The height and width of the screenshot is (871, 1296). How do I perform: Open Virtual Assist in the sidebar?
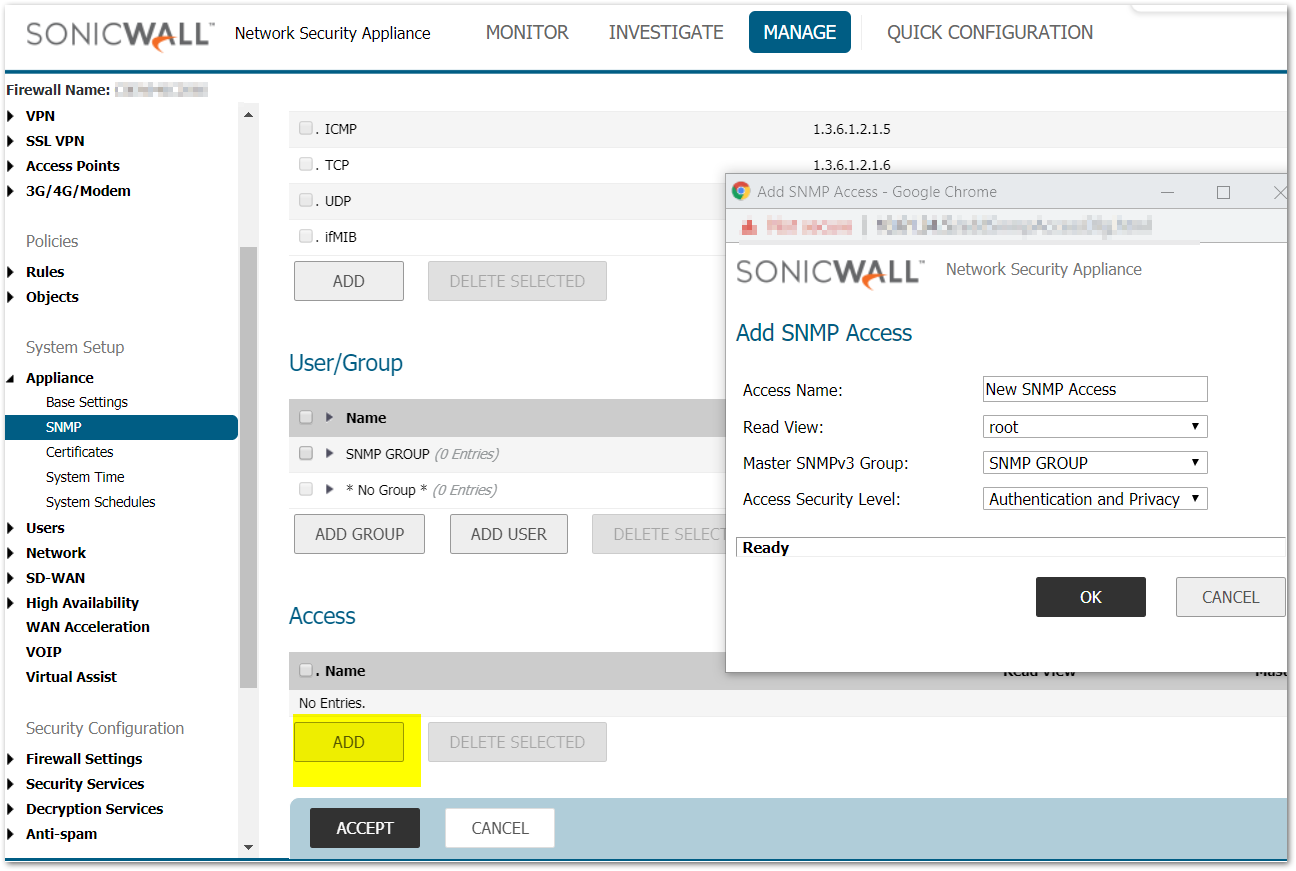coord(71,677)
